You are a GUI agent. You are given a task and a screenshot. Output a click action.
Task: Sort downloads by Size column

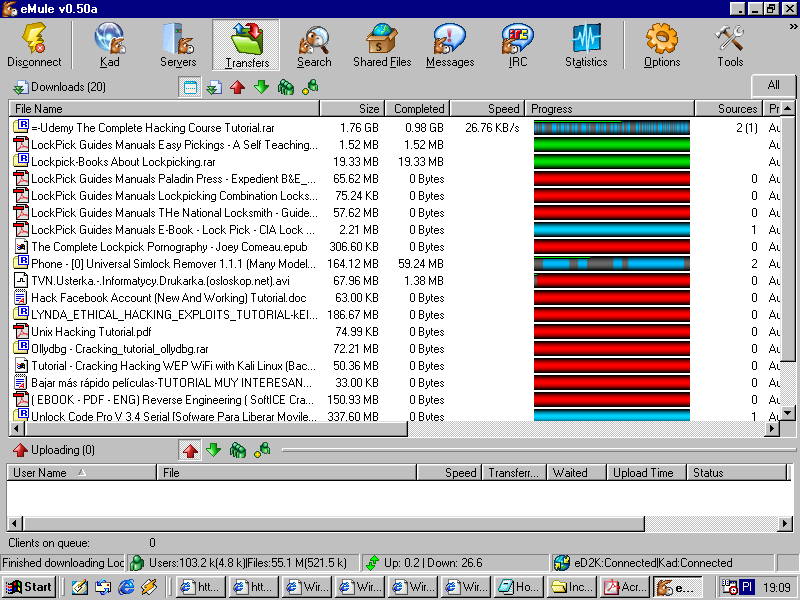pyautogui.click(x=353, y=109)
